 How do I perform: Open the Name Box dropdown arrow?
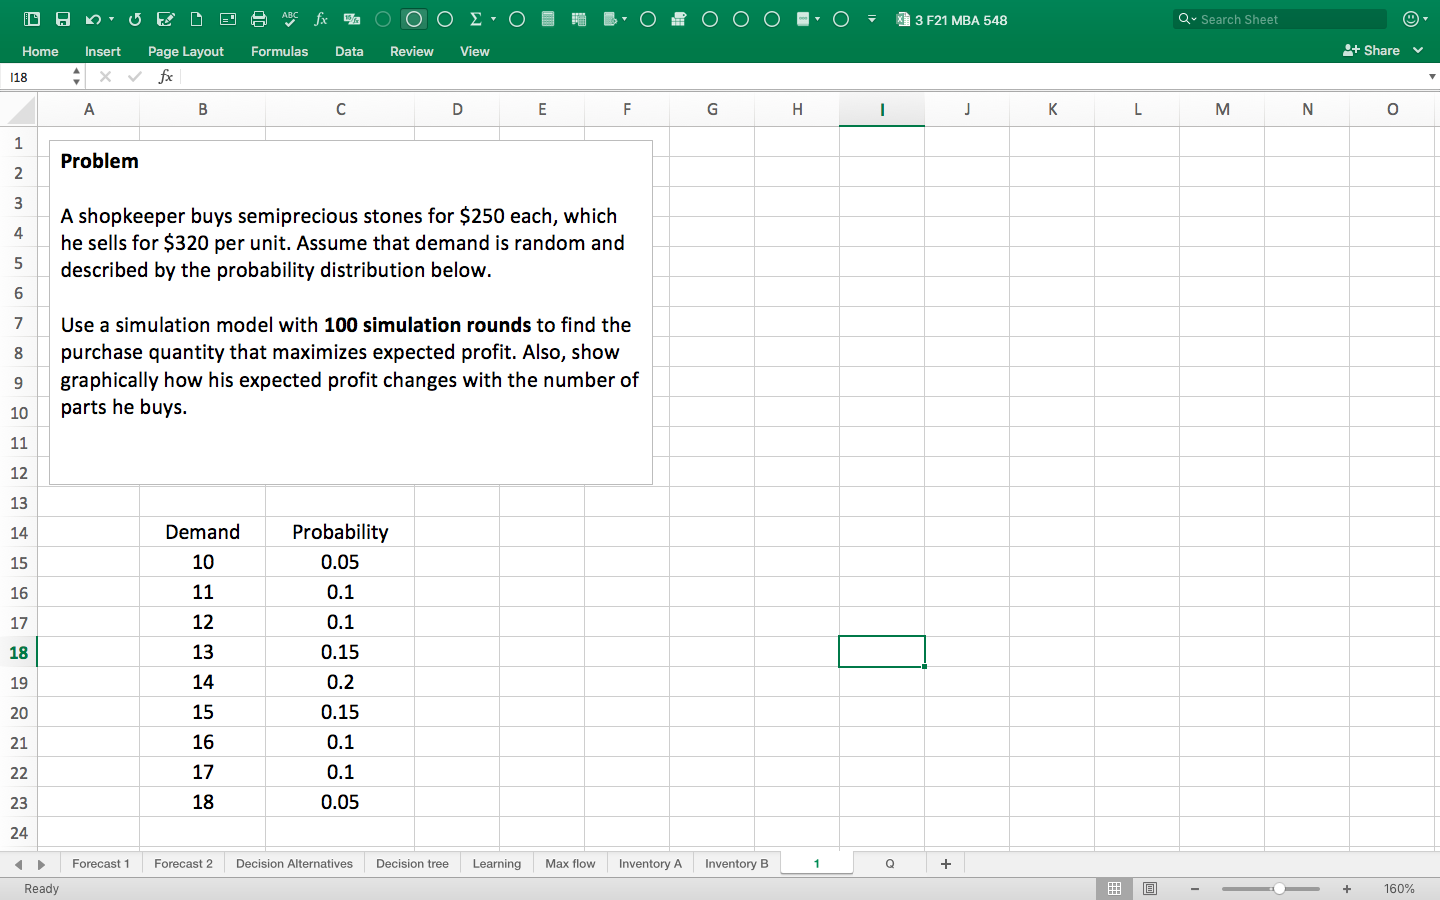coord(76,75)
